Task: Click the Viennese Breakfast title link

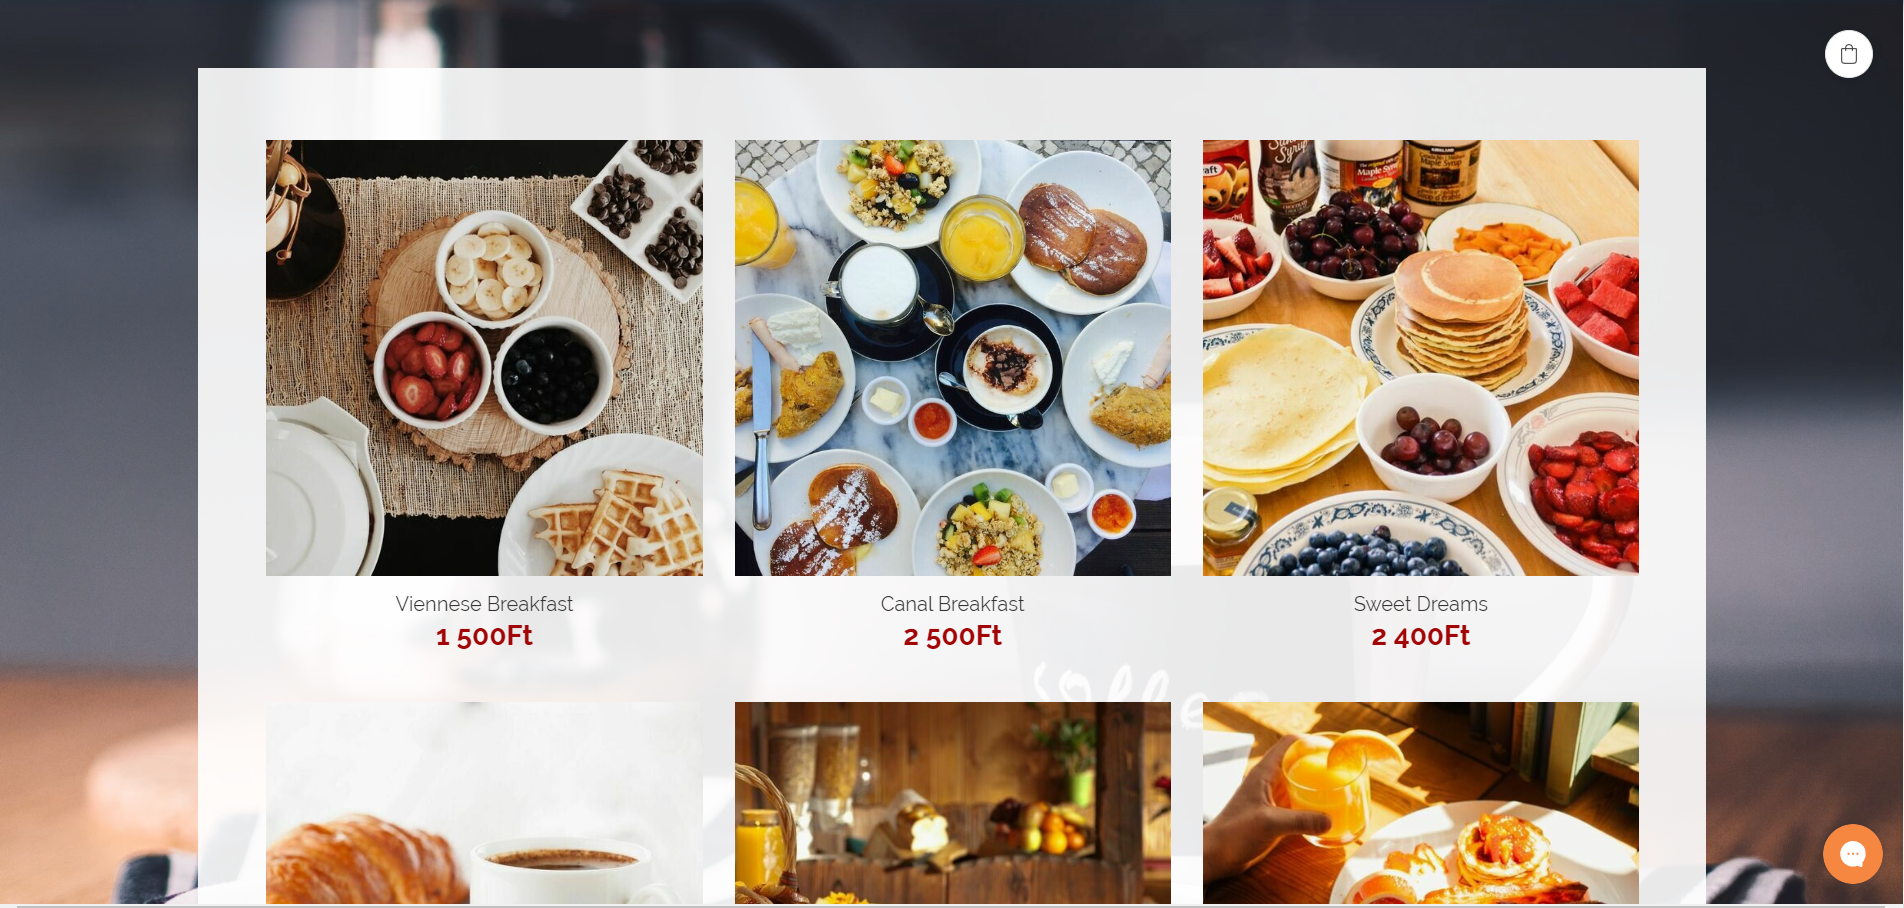Action: (x=484, y=604)
